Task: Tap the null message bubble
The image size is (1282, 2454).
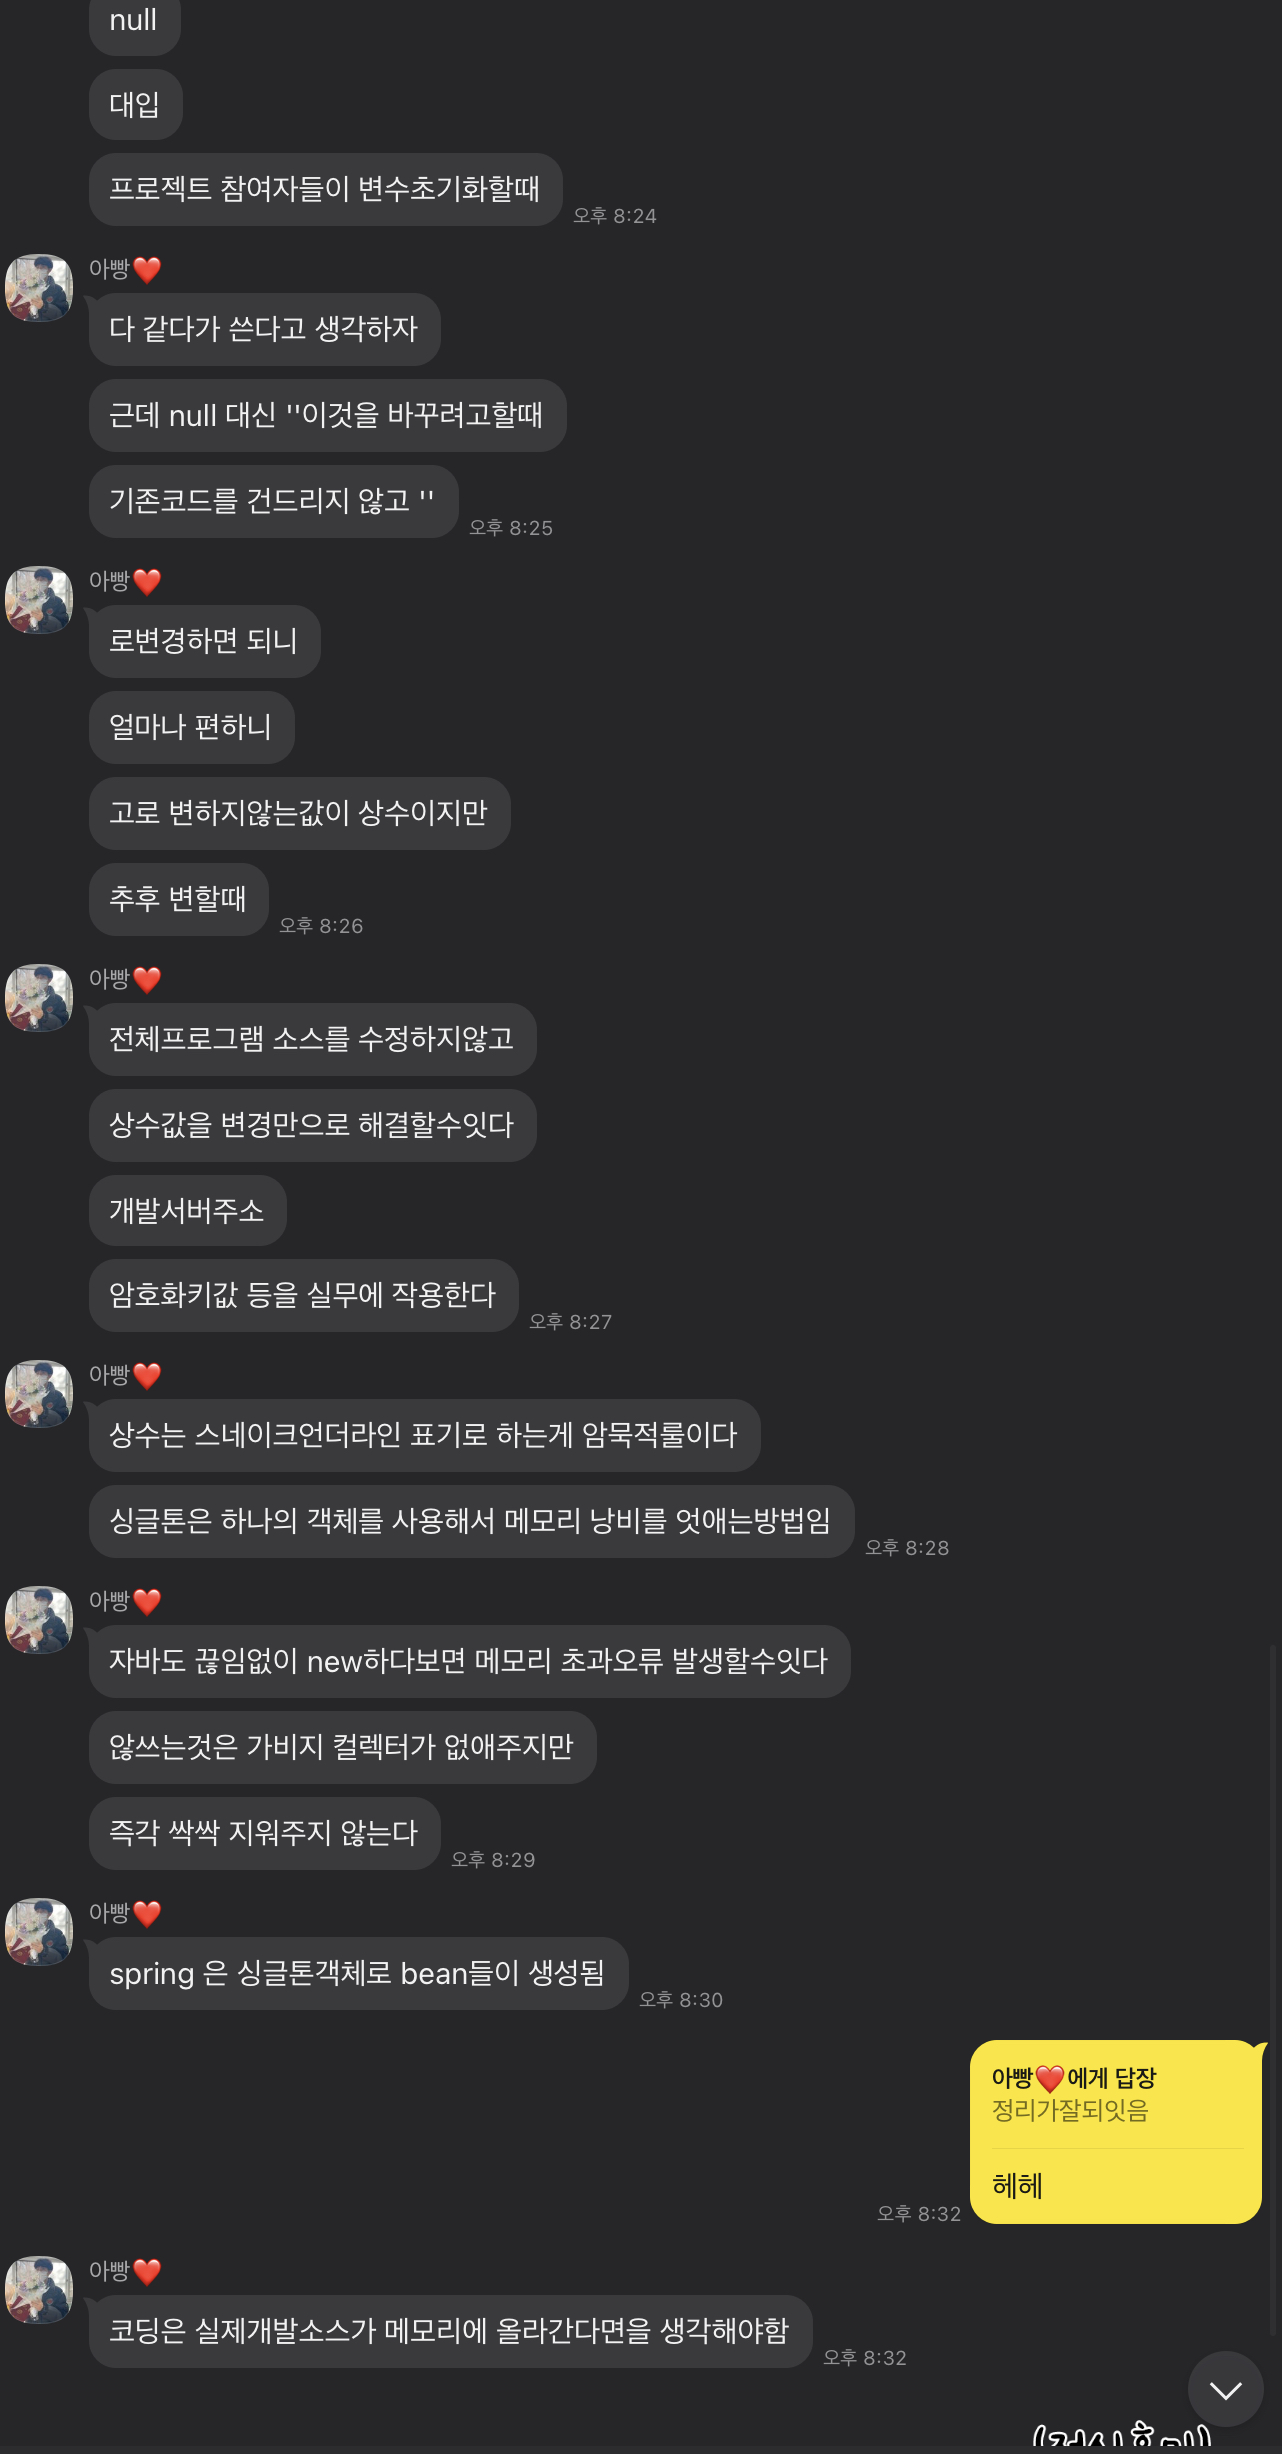Action: [135, 20]
